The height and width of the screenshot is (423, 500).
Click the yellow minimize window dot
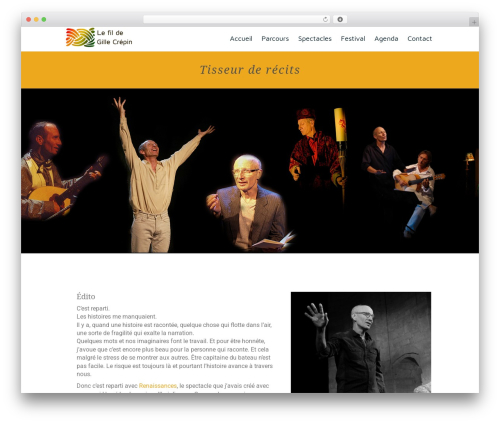click(36, 20)
